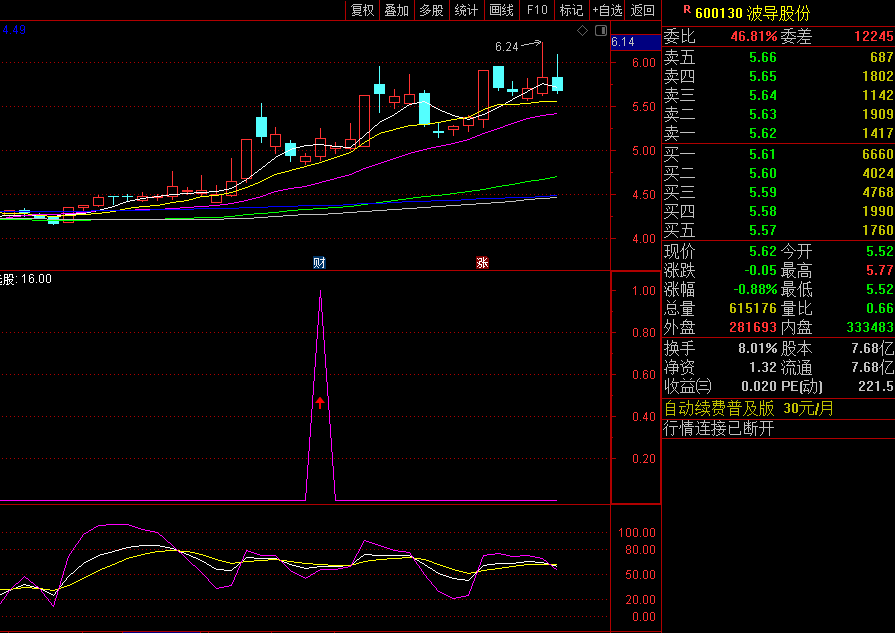Click the 换手 8.01% value
The width and height of the screenshot is (895, 633).
click(757, 348)
